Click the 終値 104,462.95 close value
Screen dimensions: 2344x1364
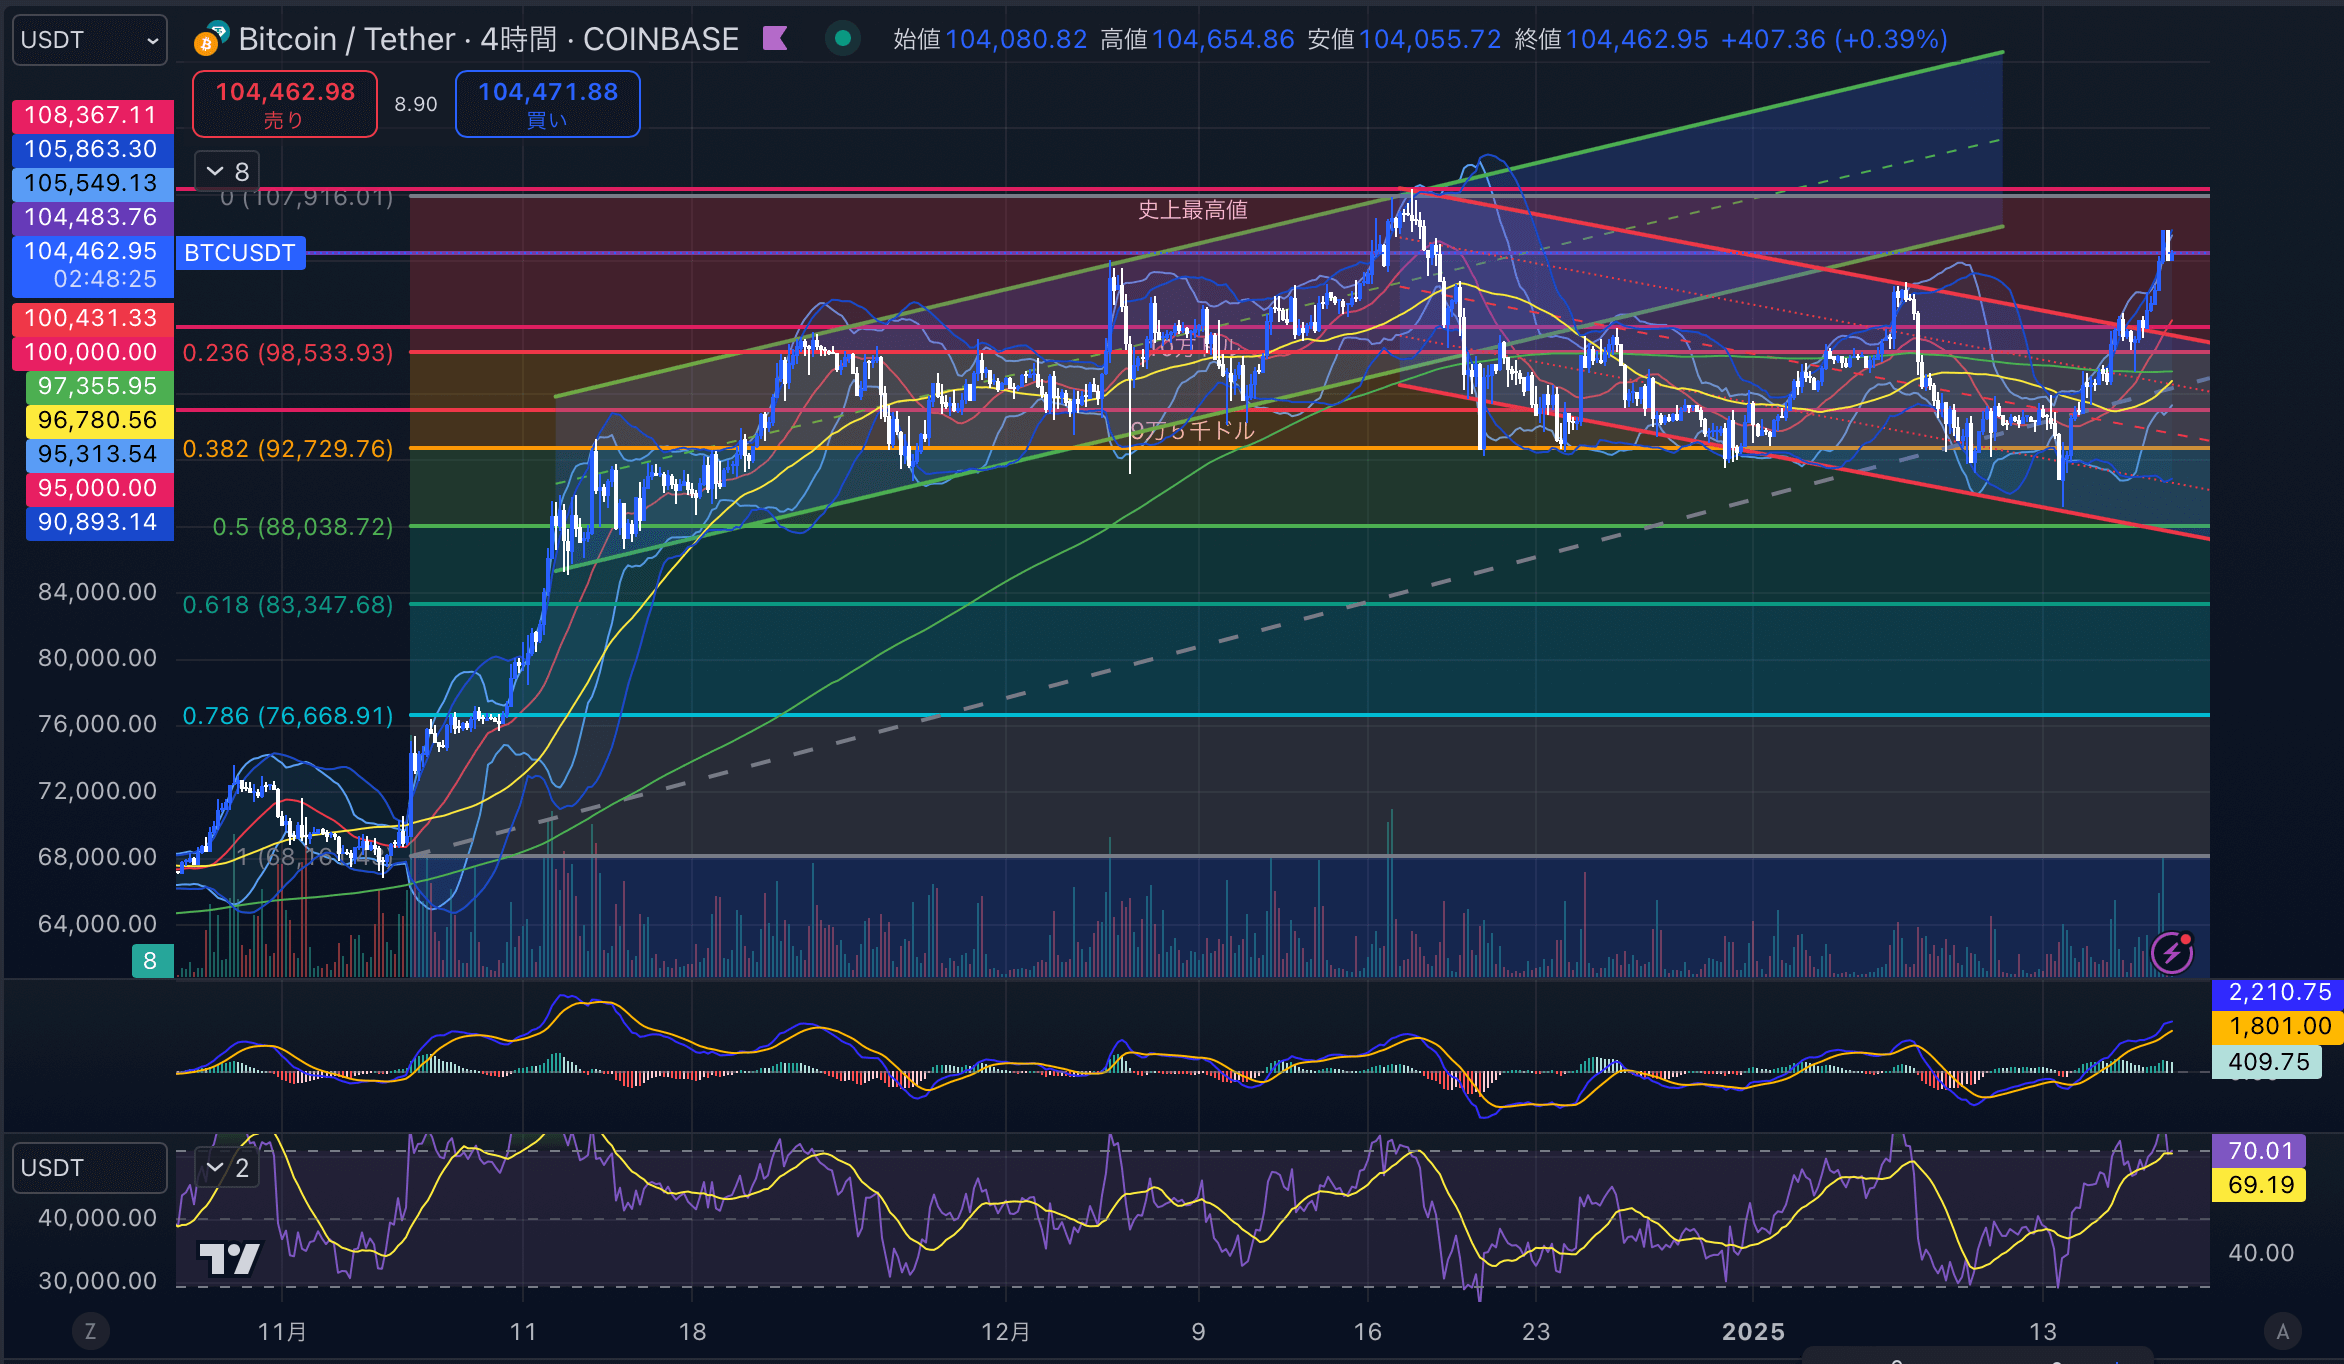pyautogui.click(x=1611, y=39)
